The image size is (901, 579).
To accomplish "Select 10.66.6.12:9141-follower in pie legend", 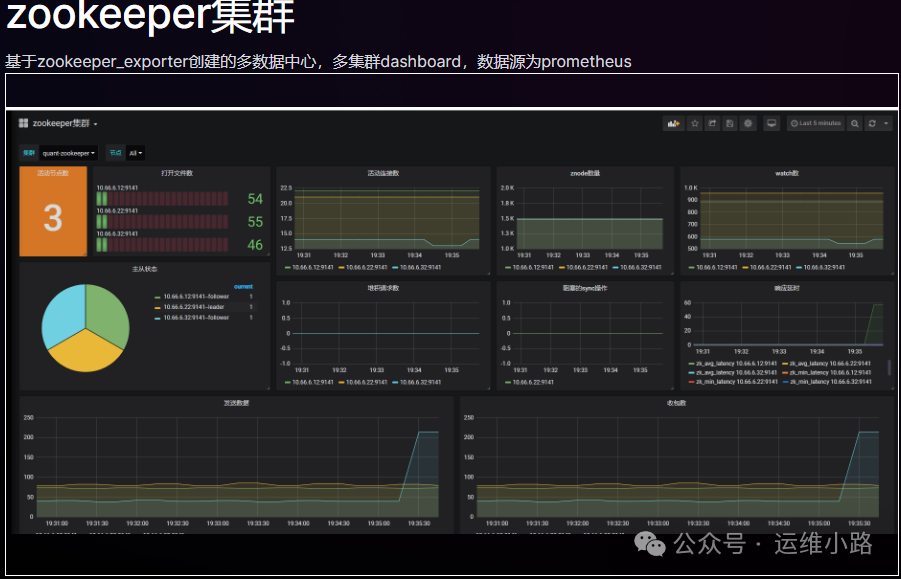I will [192, 297].
